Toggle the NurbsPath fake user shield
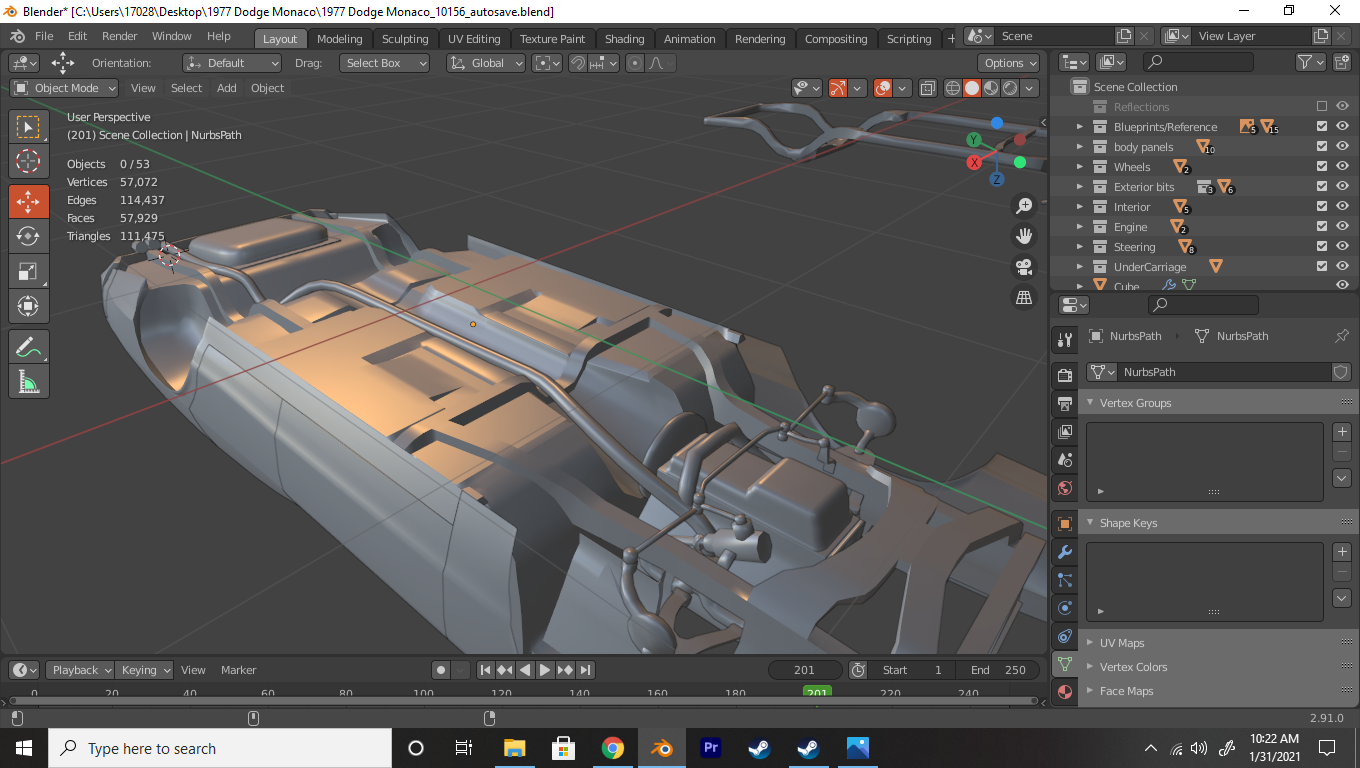 point(1341,372)
